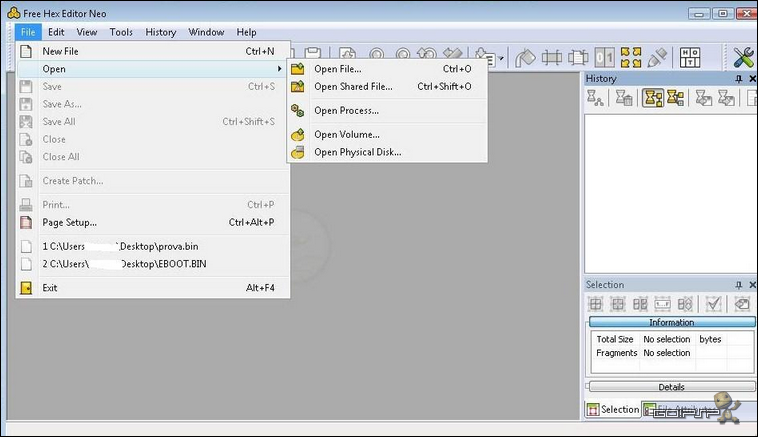The width and height of the screenshot is (758, 437).
Task: Click the checkmark icon in Selection toolbar
Action: coord(714,304)
